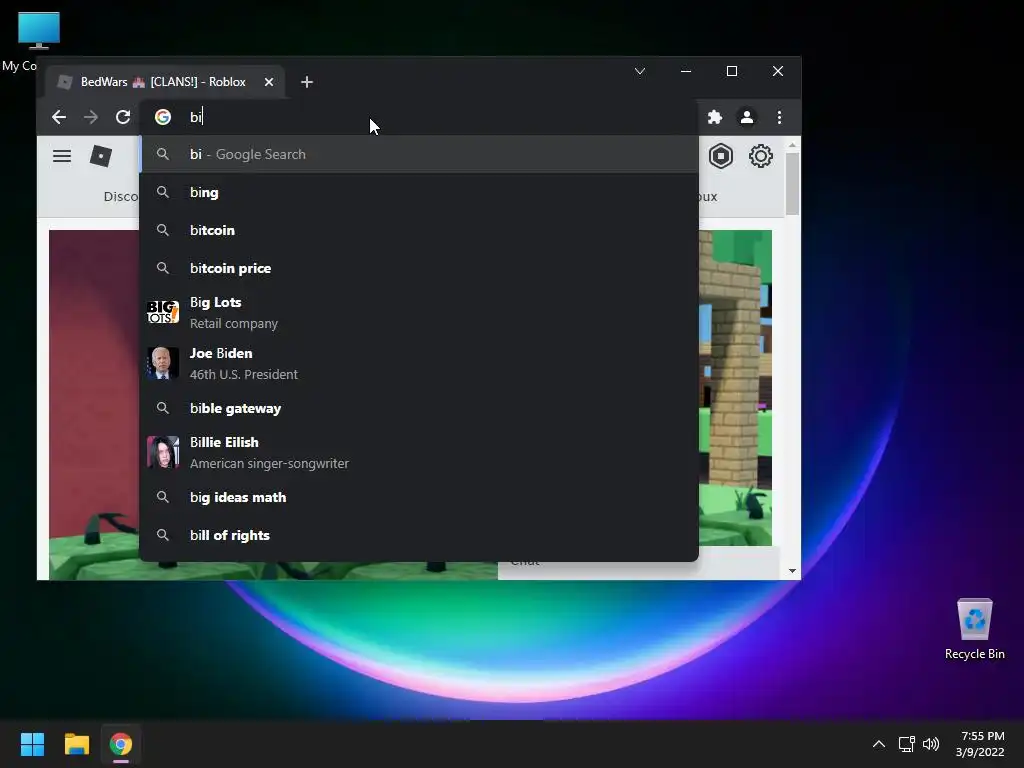Open the volume tray icon
Image resolution: width=1024 pixels, height=768 pixels.
931,744
